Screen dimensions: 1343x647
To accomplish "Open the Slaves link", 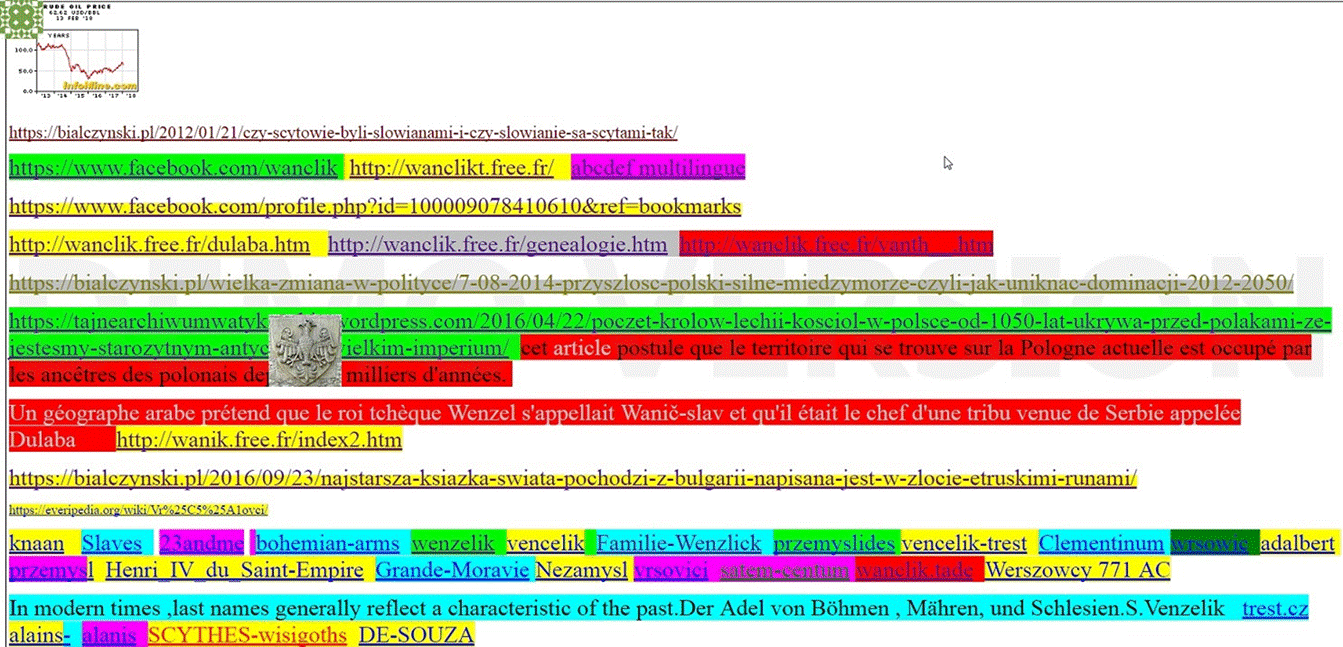I will click(x=112, y=544).
